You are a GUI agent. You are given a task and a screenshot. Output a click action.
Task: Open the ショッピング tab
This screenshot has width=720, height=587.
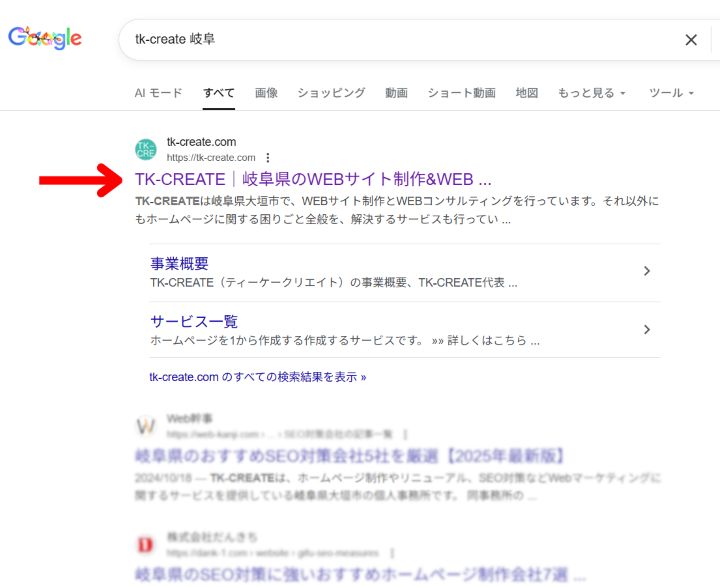tap(331, 93)
